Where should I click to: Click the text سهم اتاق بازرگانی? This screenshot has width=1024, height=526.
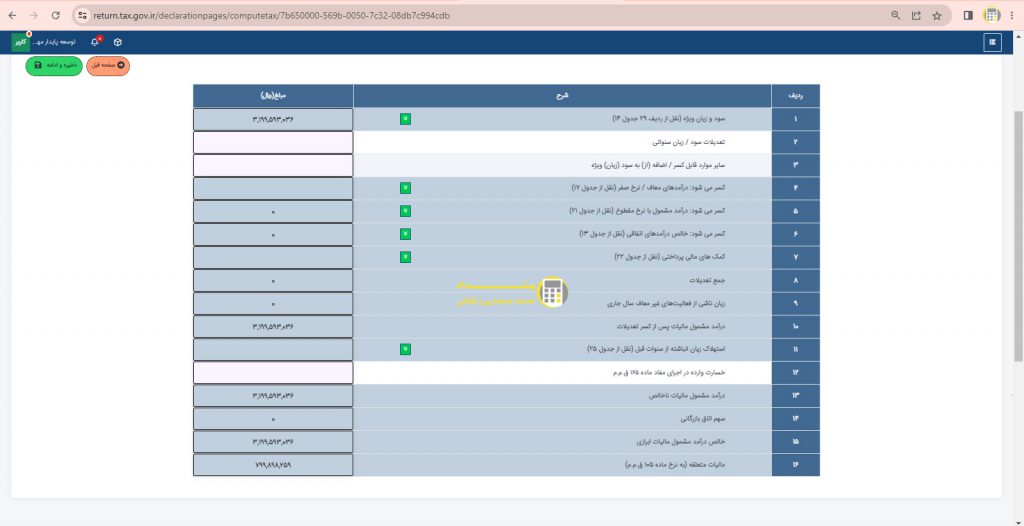(703, 419)
